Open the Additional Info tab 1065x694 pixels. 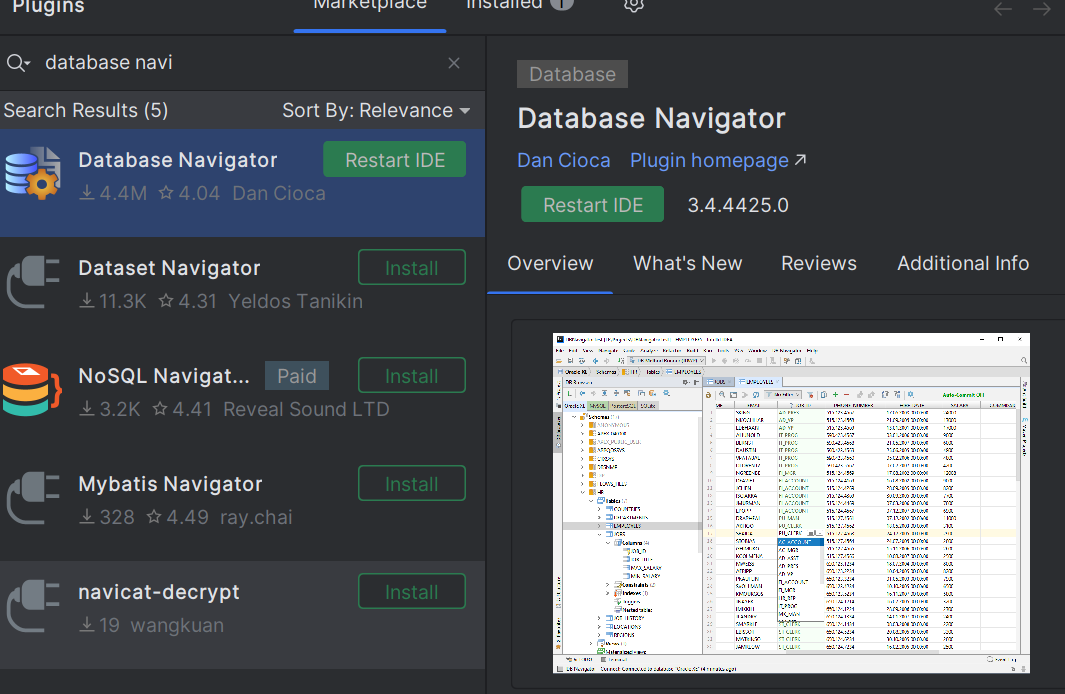962,263
